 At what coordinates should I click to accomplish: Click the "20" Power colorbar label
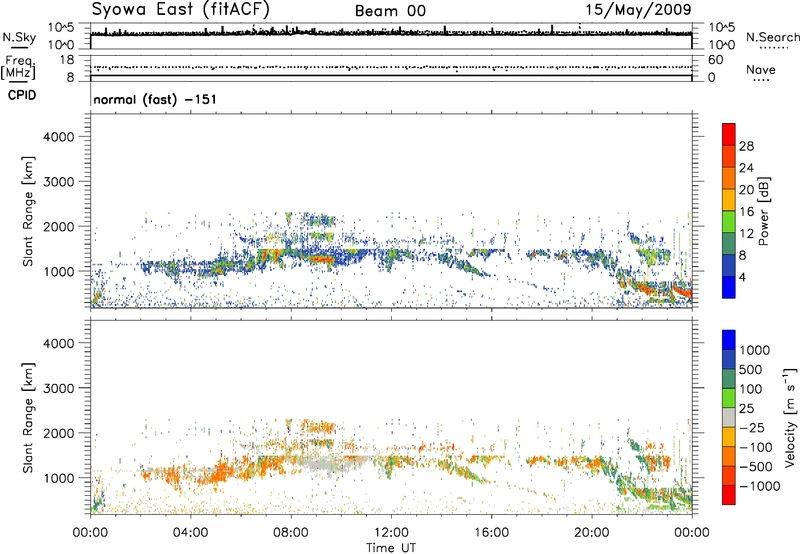pos(746,190)
